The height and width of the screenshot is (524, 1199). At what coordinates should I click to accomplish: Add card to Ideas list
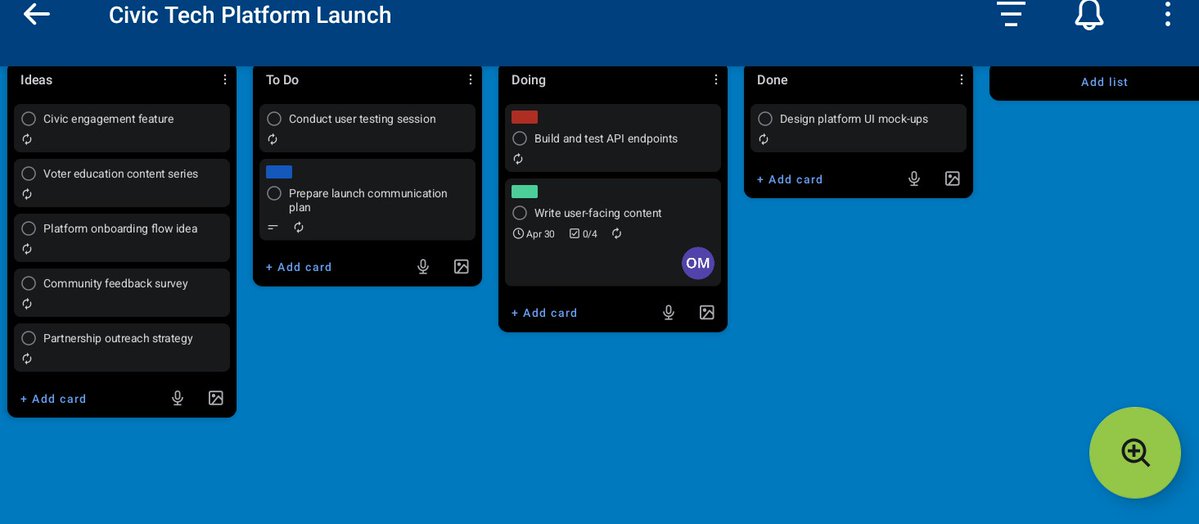pyautogui.click(x=53, y=399)
